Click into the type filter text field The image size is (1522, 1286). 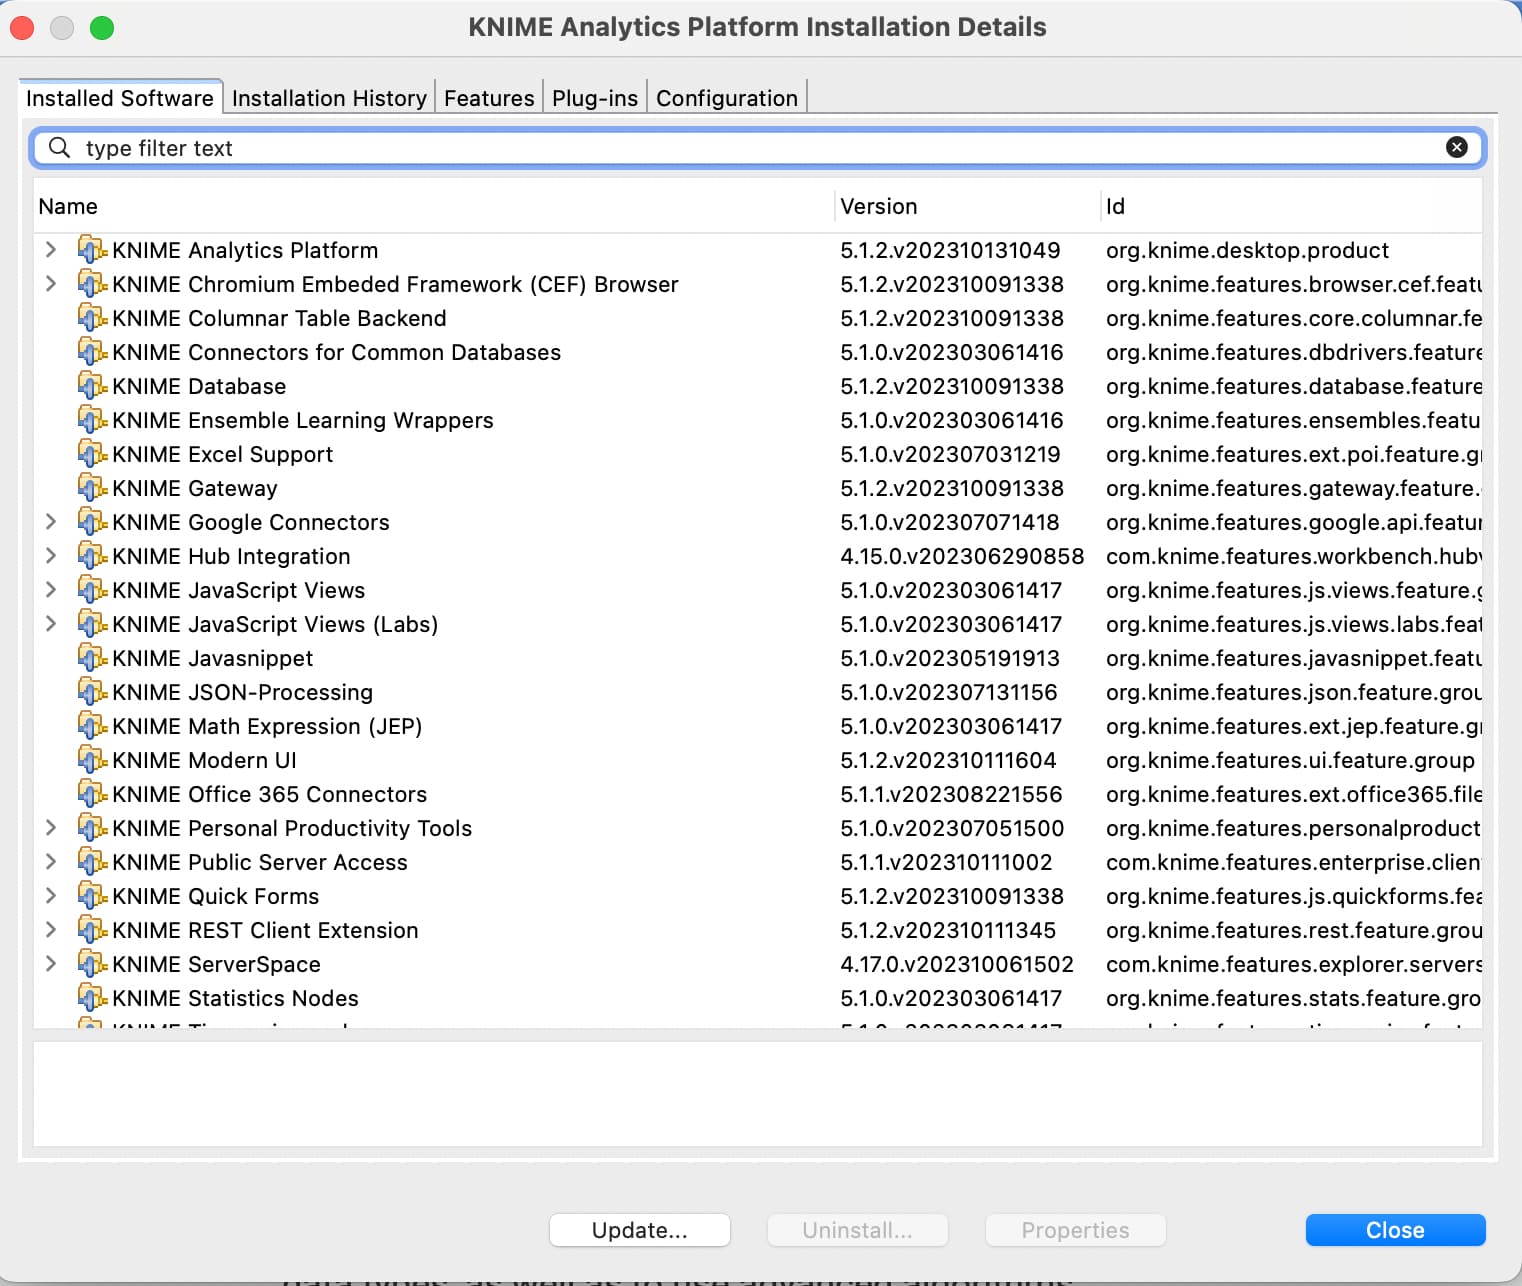(758, 148)
